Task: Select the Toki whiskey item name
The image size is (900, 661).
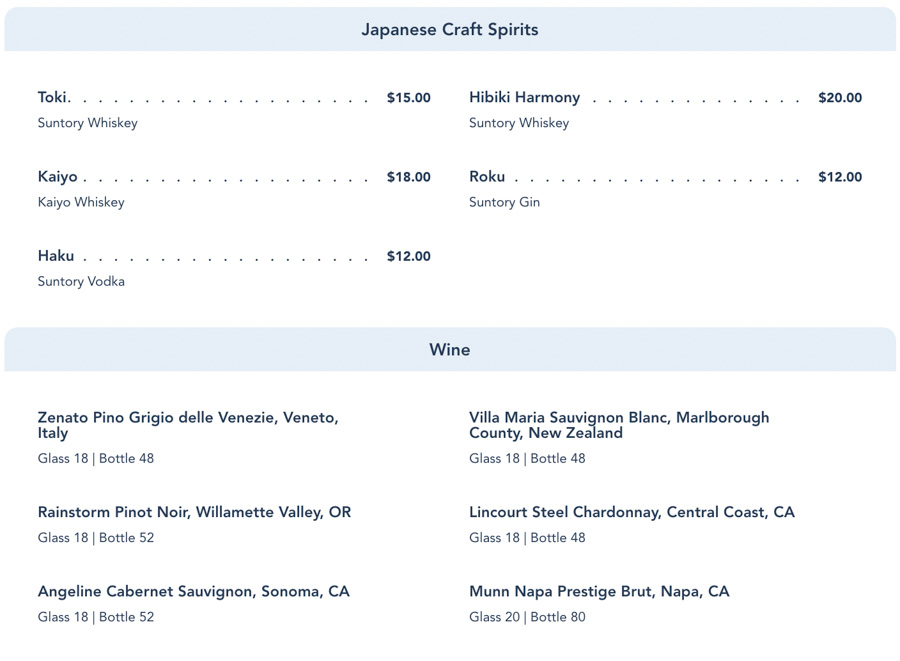Action: click(x=53, y=98)
